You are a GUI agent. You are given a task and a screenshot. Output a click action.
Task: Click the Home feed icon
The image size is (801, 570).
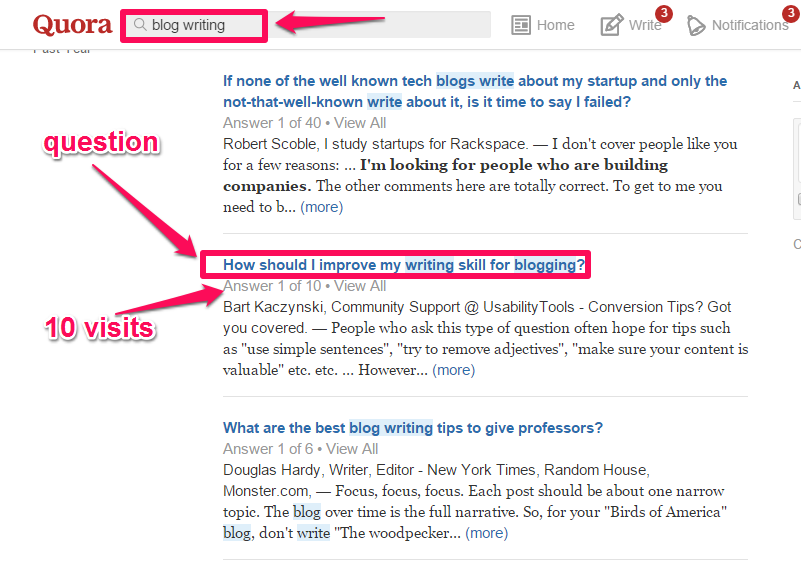(521, 25)
